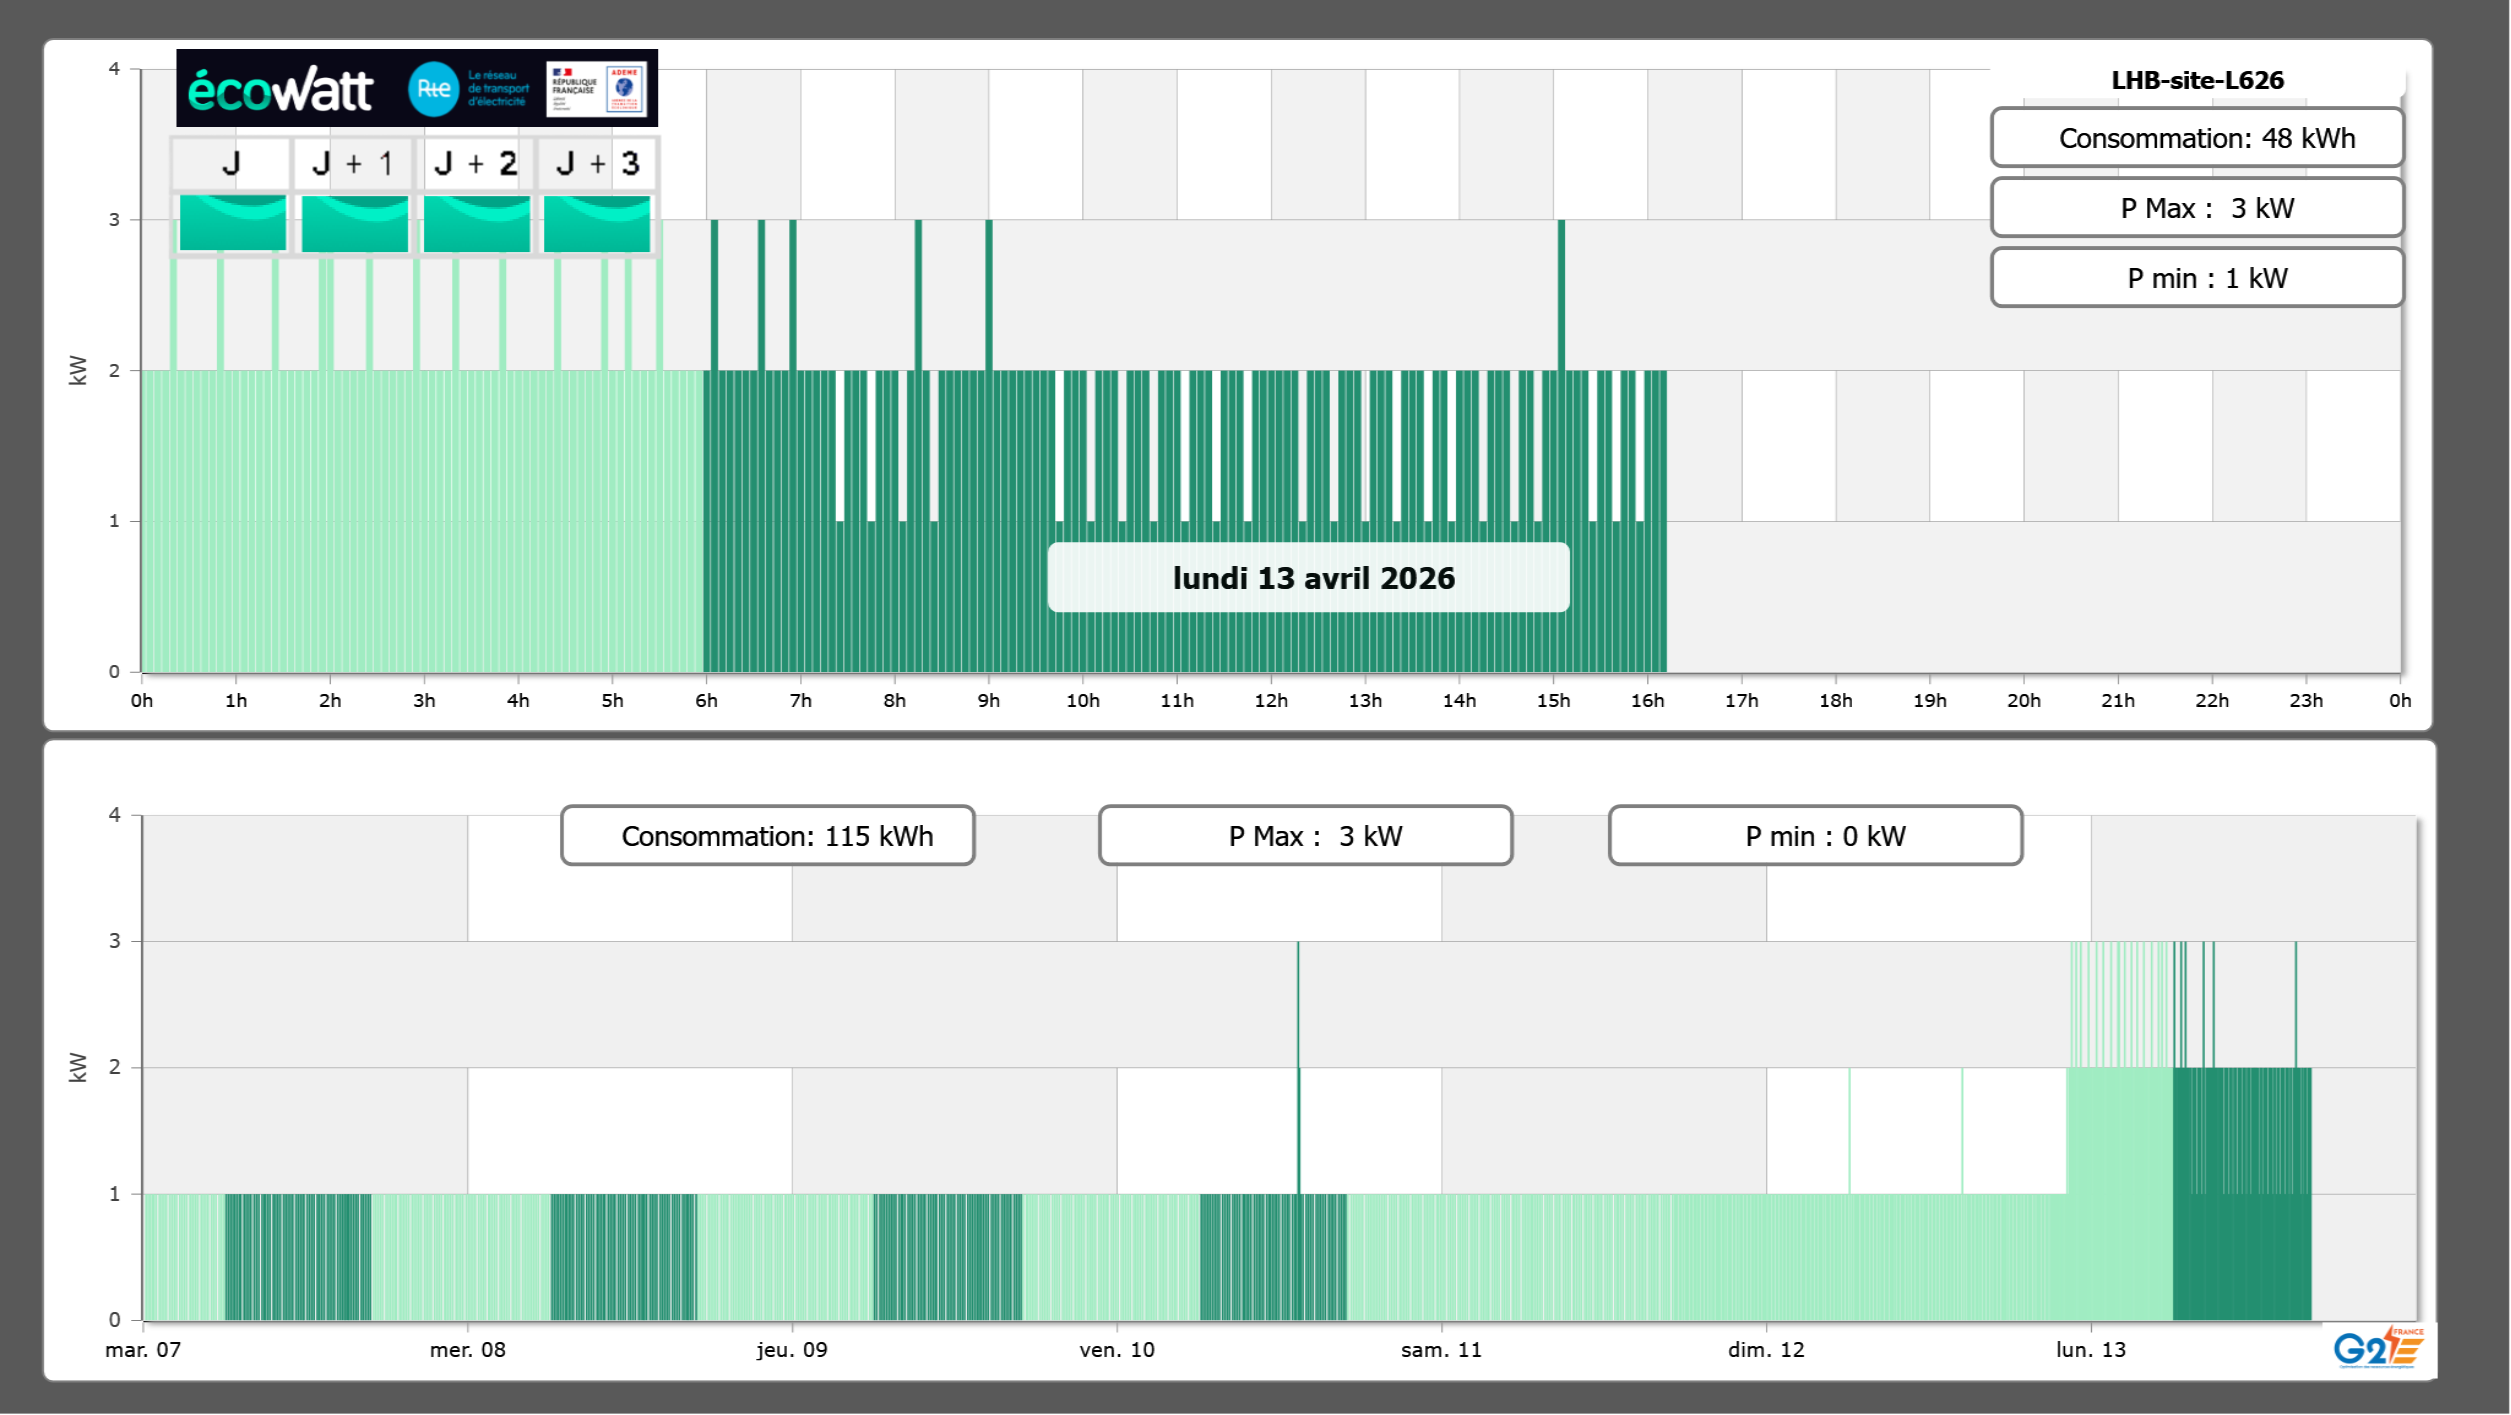Image resolution: width=2511 pixels, height=1415 pixels.
Task: Click the Consommation: 48 kWh box
Action: pyautogui.click(x=2196, y=138)
